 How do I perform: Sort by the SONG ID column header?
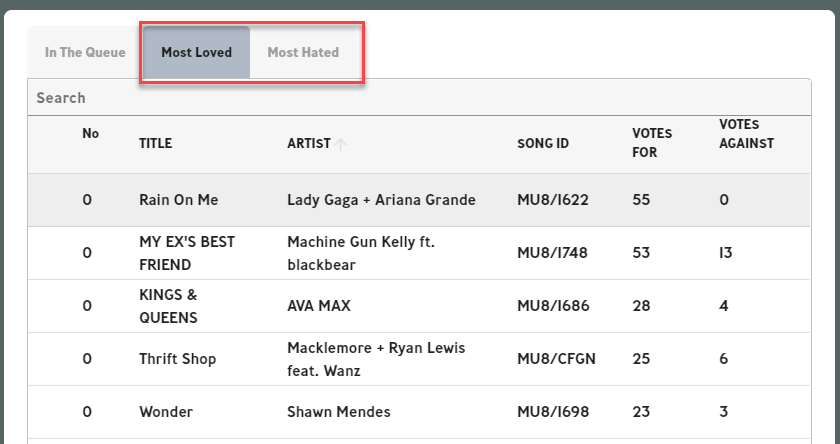tap(543, 144)
